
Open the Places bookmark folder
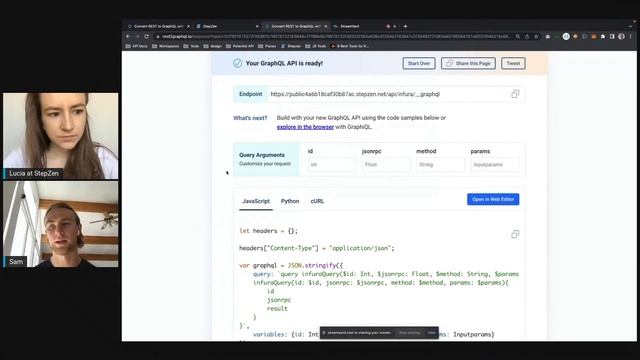pos(267,46)
